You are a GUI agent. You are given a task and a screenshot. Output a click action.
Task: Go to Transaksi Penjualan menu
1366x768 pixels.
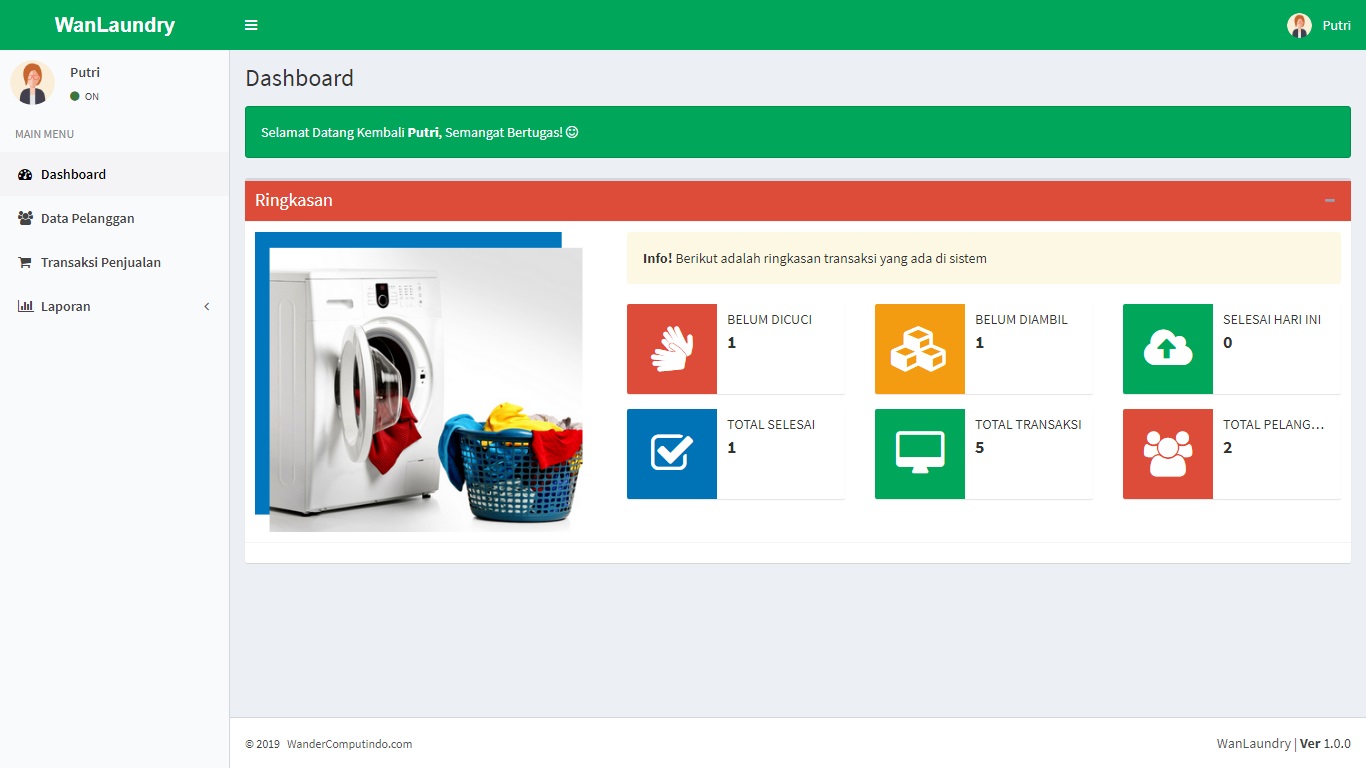(x=100, y=263)
